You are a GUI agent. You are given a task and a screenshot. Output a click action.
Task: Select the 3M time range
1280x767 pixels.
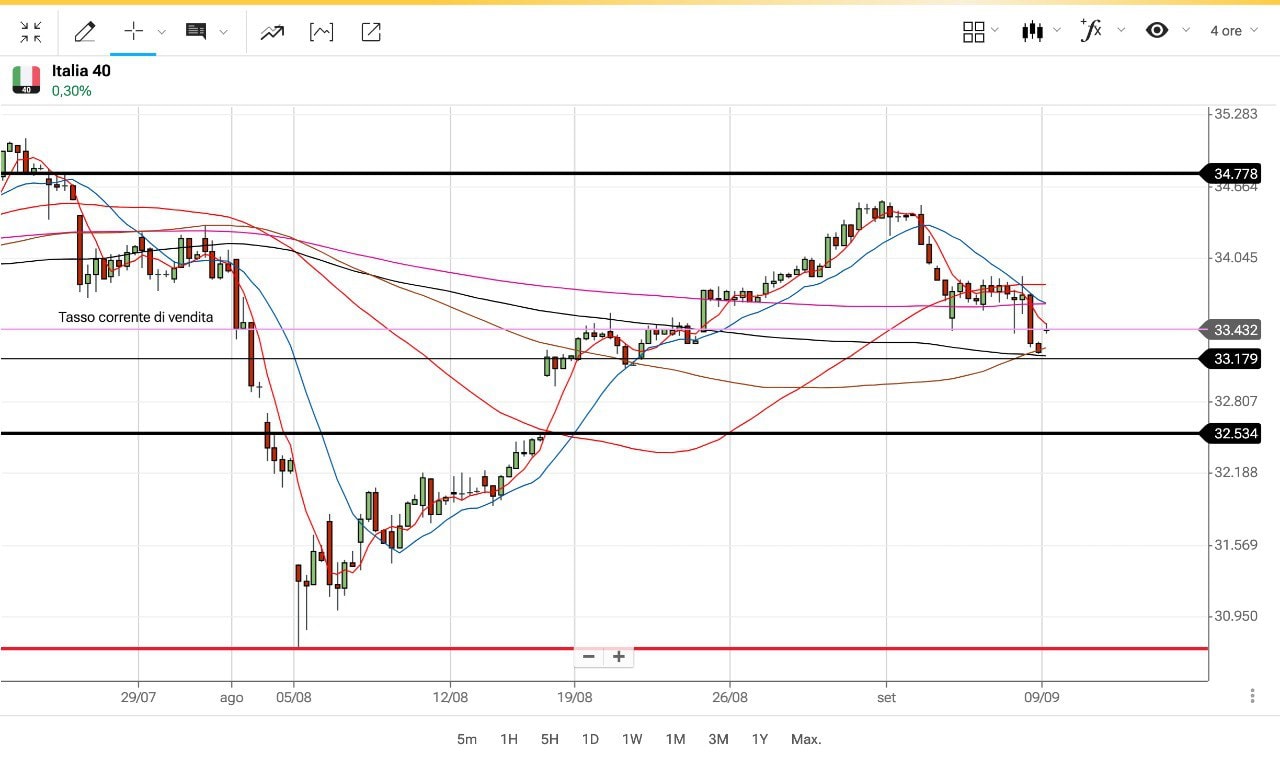point(718,739)
